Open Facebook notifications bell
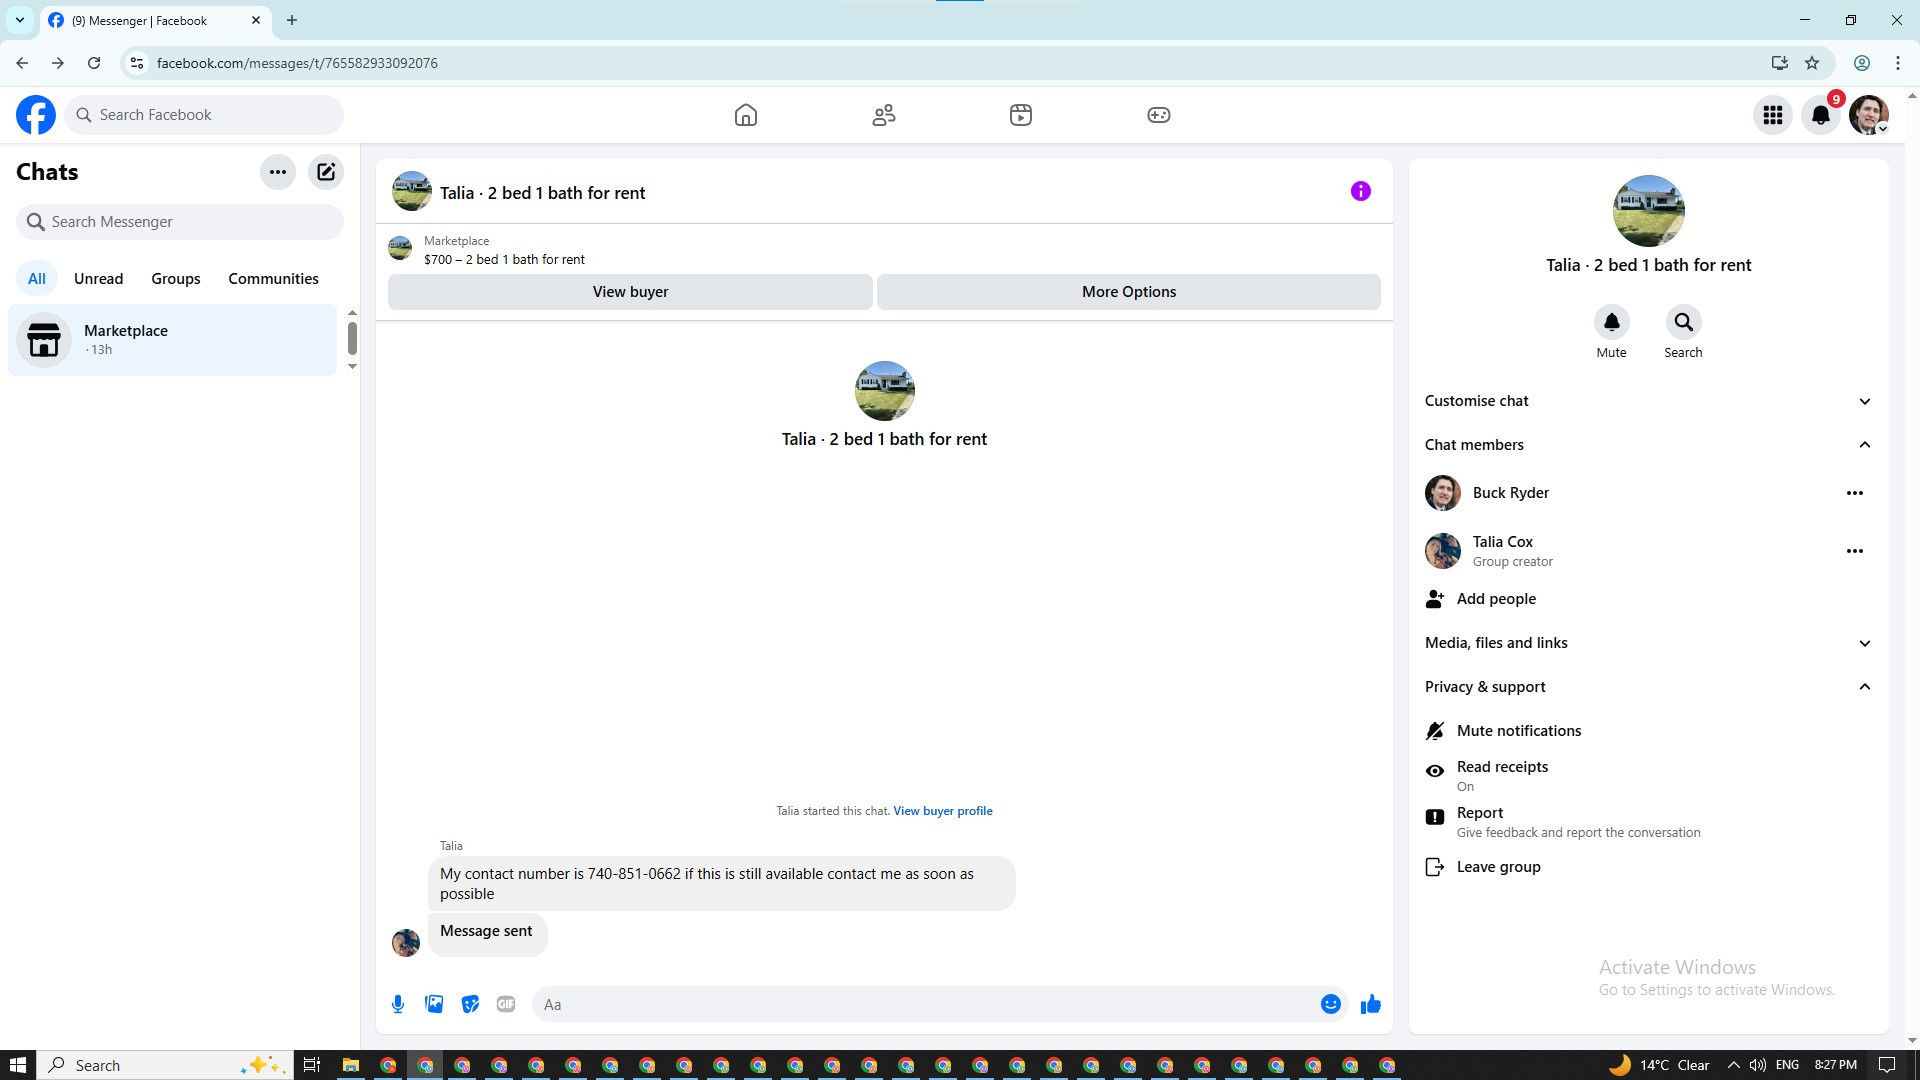 point(1820,115)
